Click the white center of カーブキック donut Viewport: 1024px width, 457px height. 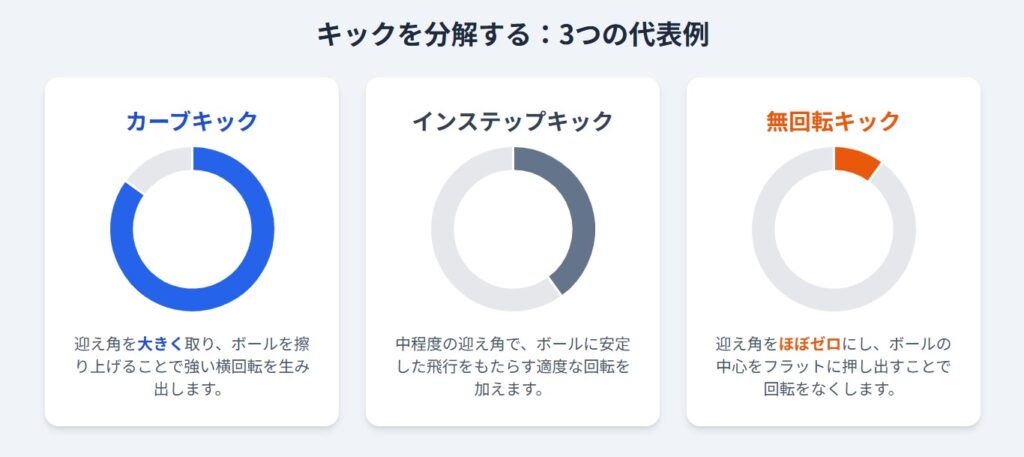point(192,228)
